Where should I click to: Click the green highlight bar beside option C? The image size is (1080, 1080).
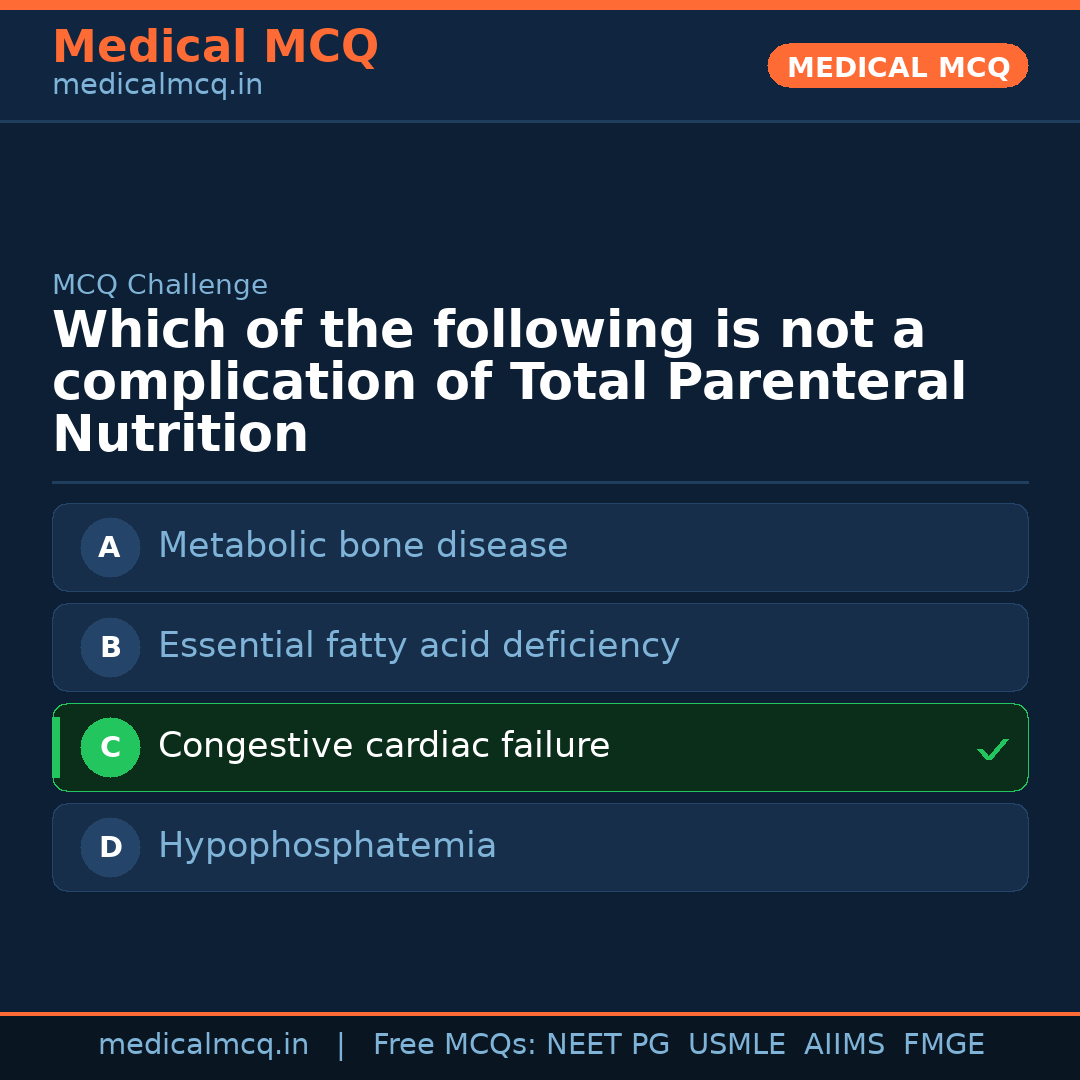[55, 747]
